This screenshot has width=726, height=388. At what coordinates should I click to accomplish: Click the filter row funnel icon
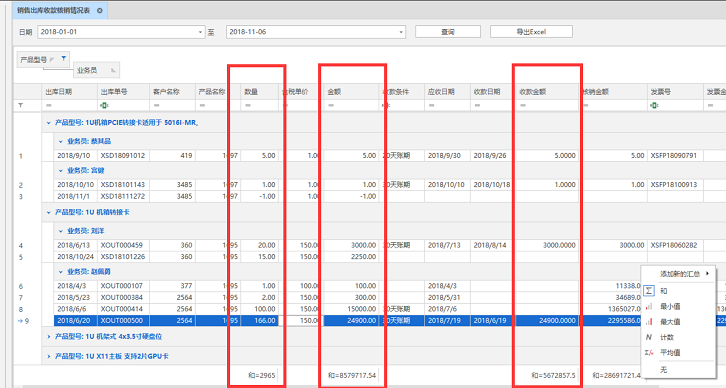20,106
